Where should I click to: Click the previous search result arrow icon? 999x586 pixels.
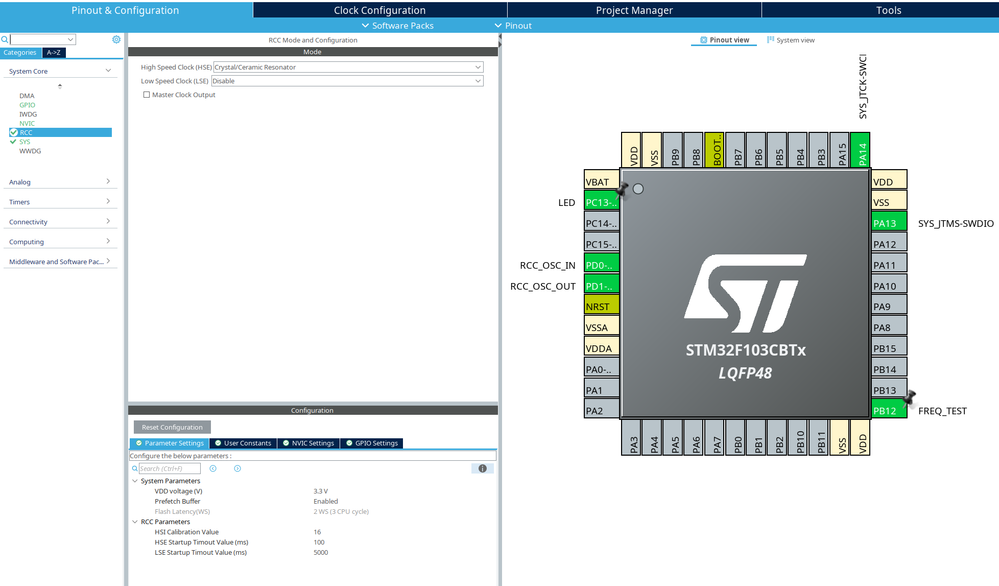(213, 468)
